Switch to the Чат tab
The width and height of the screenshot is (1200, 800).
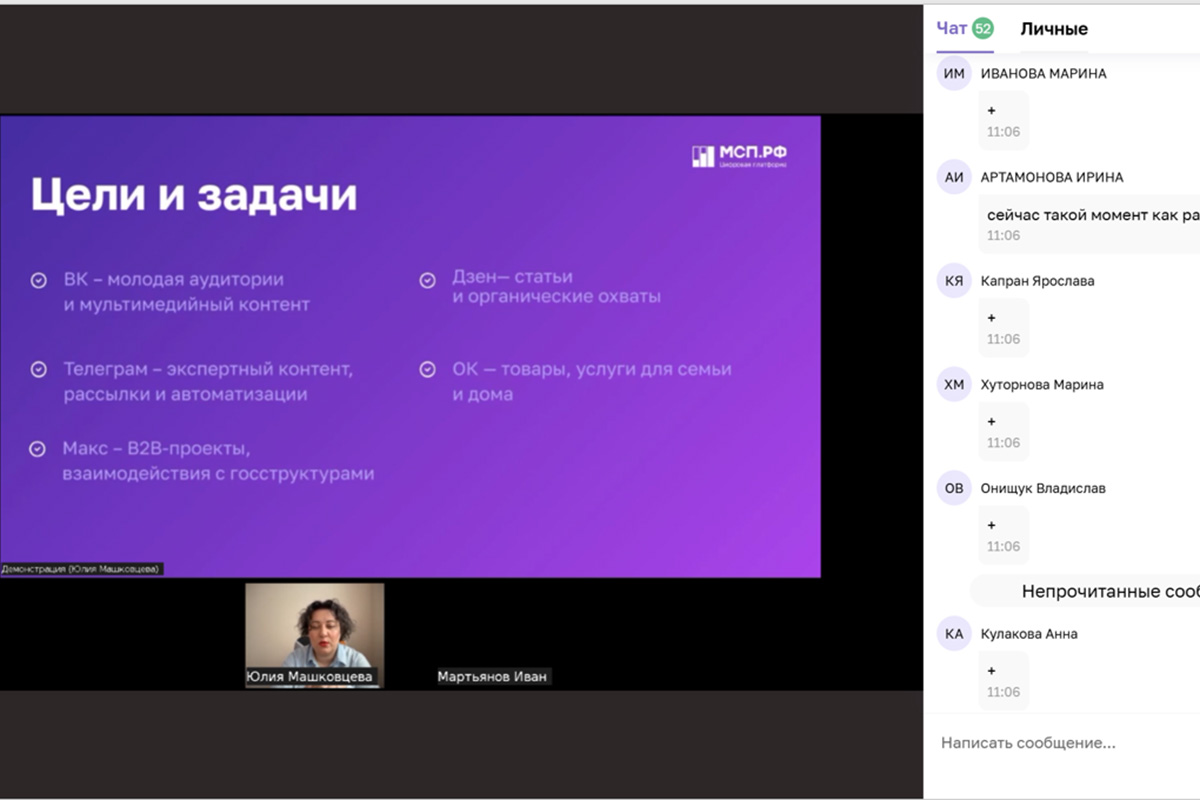coord(951,28)
